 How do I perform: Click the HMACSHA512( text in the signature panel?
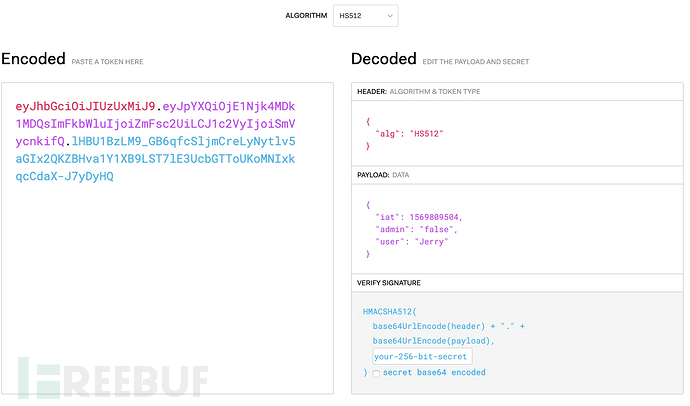pyautogui.click(x=392, y=312)
